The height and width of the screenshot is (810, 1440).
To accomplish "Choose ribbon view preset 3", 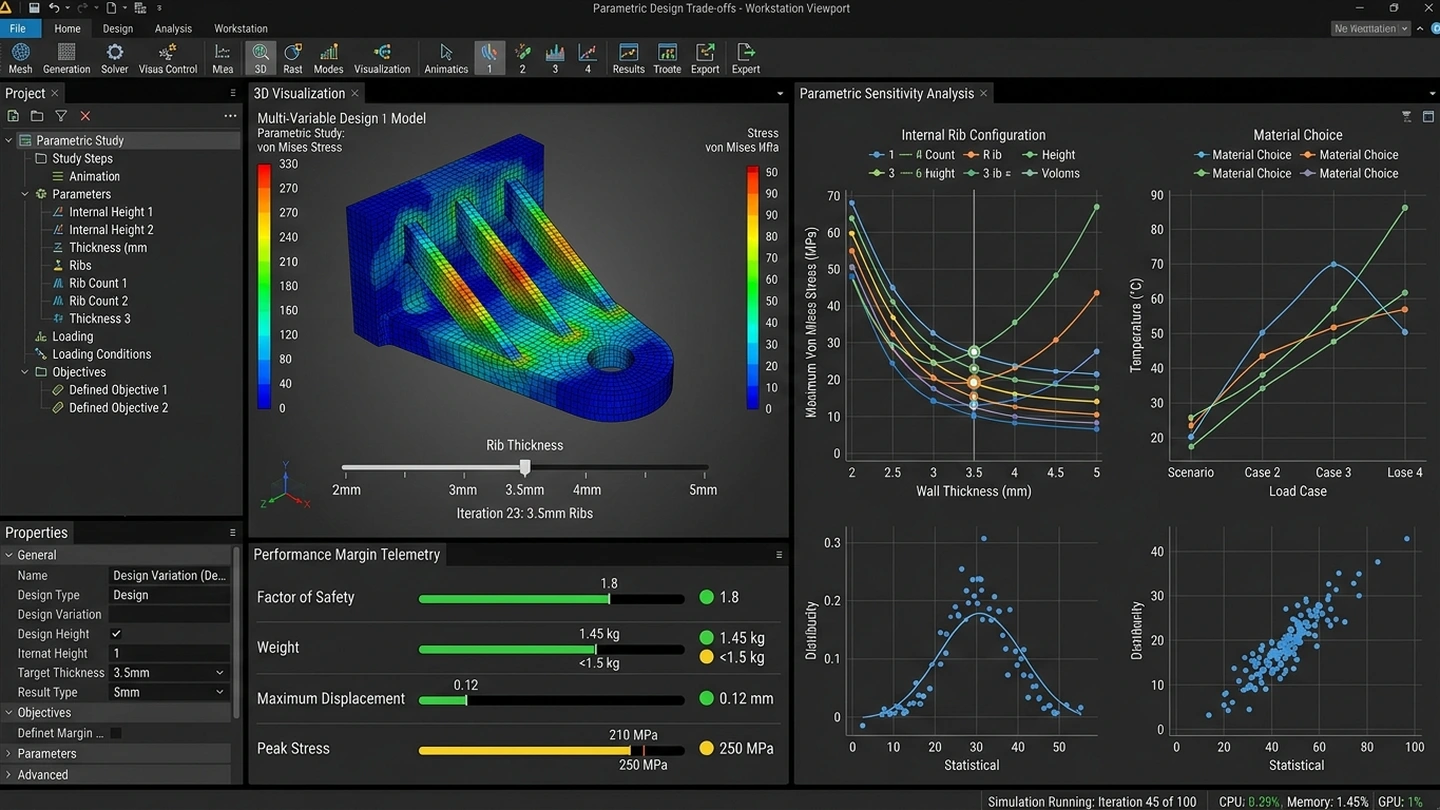I will click(x=555, y=59).
